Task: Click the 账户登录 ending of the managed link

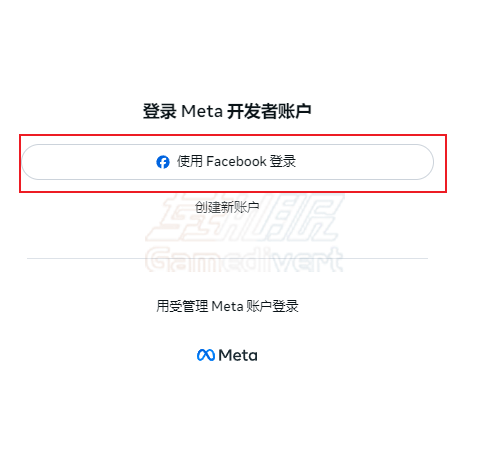Action: click(272, 306)
